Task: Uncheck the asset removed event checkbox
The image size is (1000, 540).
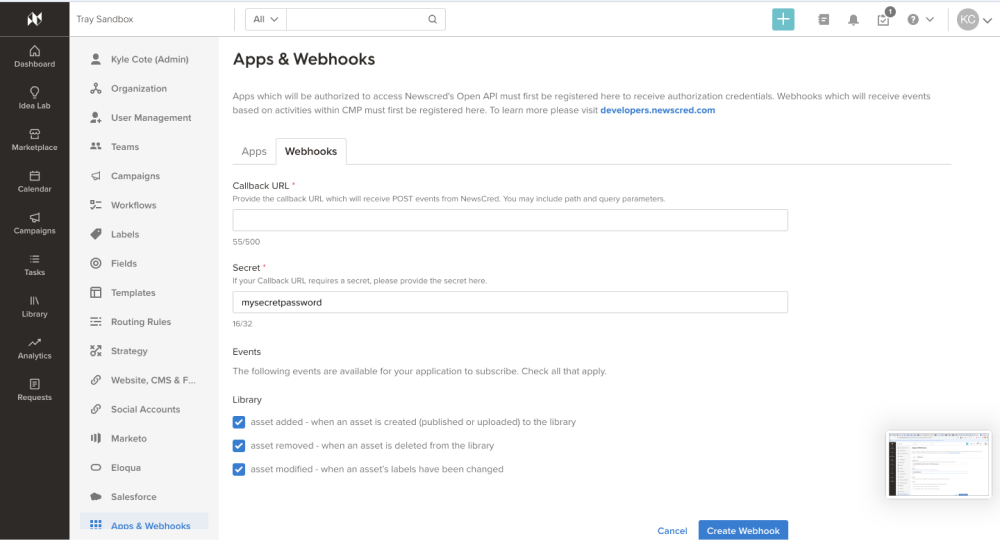Action: (239, 446)
